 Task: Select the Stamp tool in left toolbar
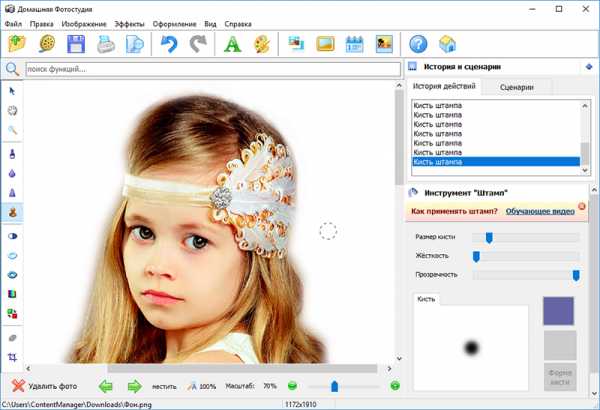pos(13,212)
